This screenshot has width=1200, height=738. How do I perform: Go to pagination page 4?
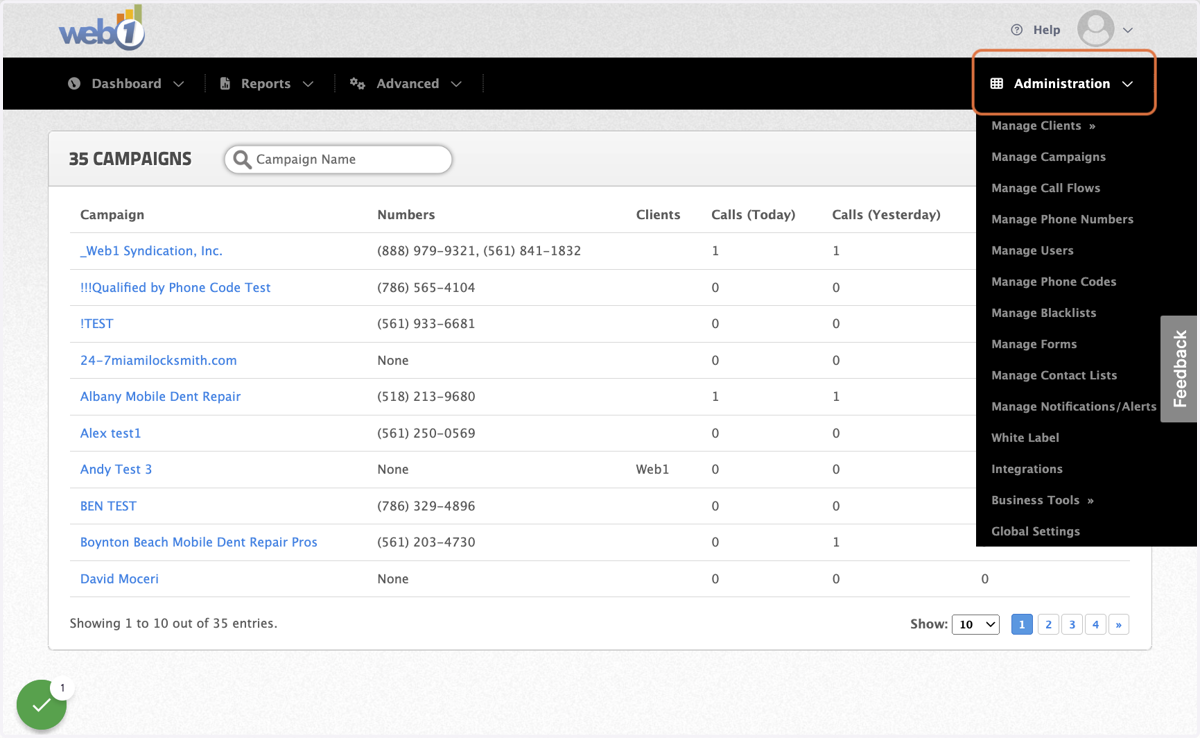click(x=1096, y=624)
